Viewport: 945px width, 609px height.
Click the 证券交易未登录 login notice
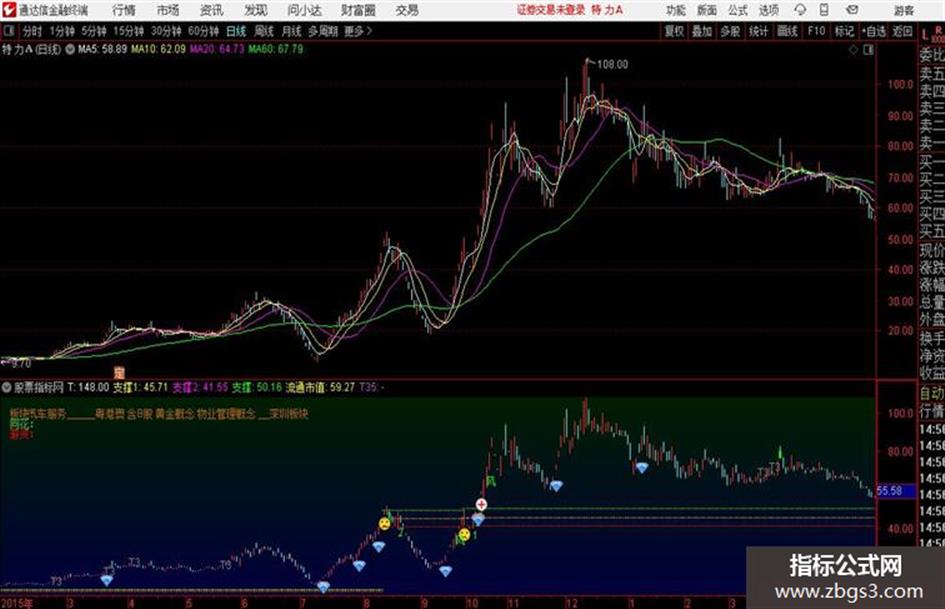point(551,10)
